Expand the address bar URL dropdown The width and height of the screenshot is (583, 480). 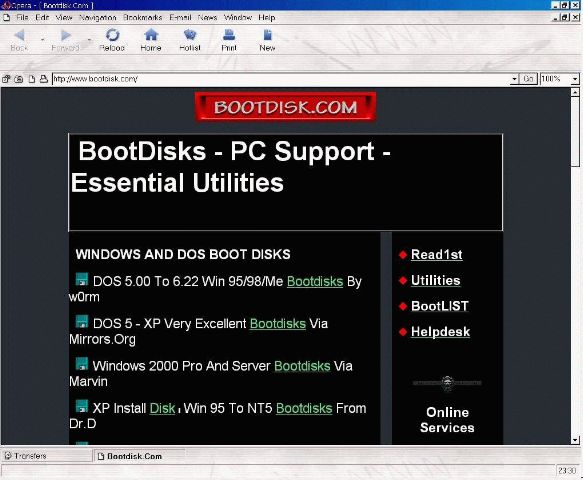pos(514,79)
